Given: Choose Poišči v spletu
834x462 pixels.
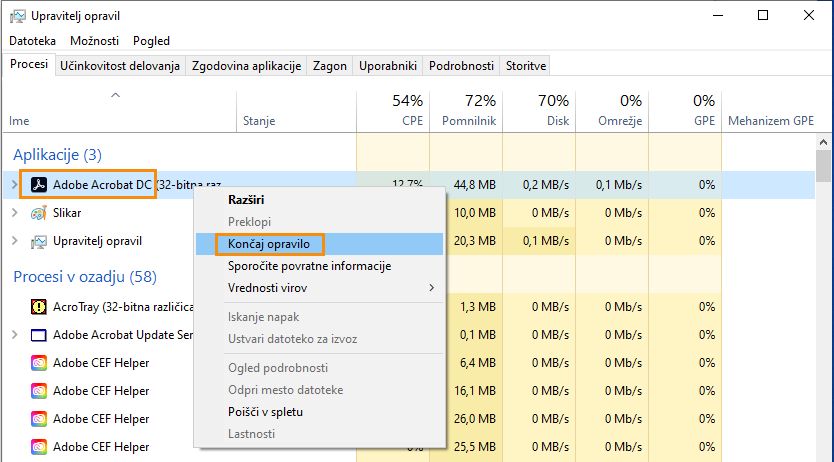Looking at the screenshot, I should (319, 412).
